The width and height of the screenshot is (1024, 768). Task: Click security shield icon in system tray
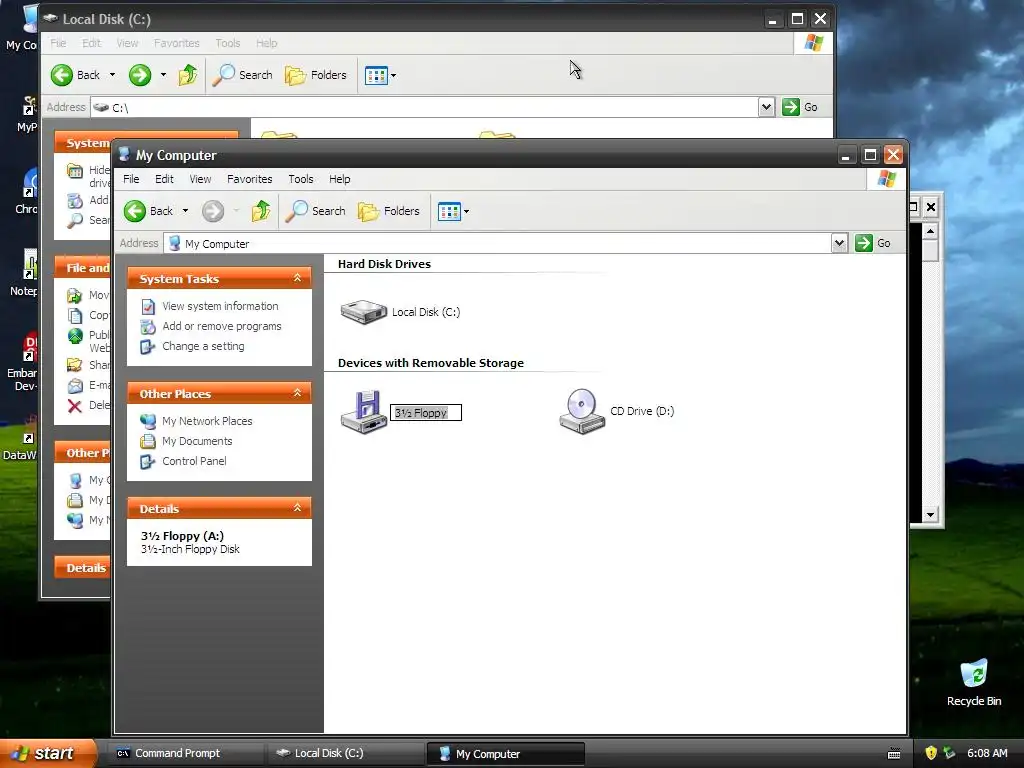coord(931,753)
